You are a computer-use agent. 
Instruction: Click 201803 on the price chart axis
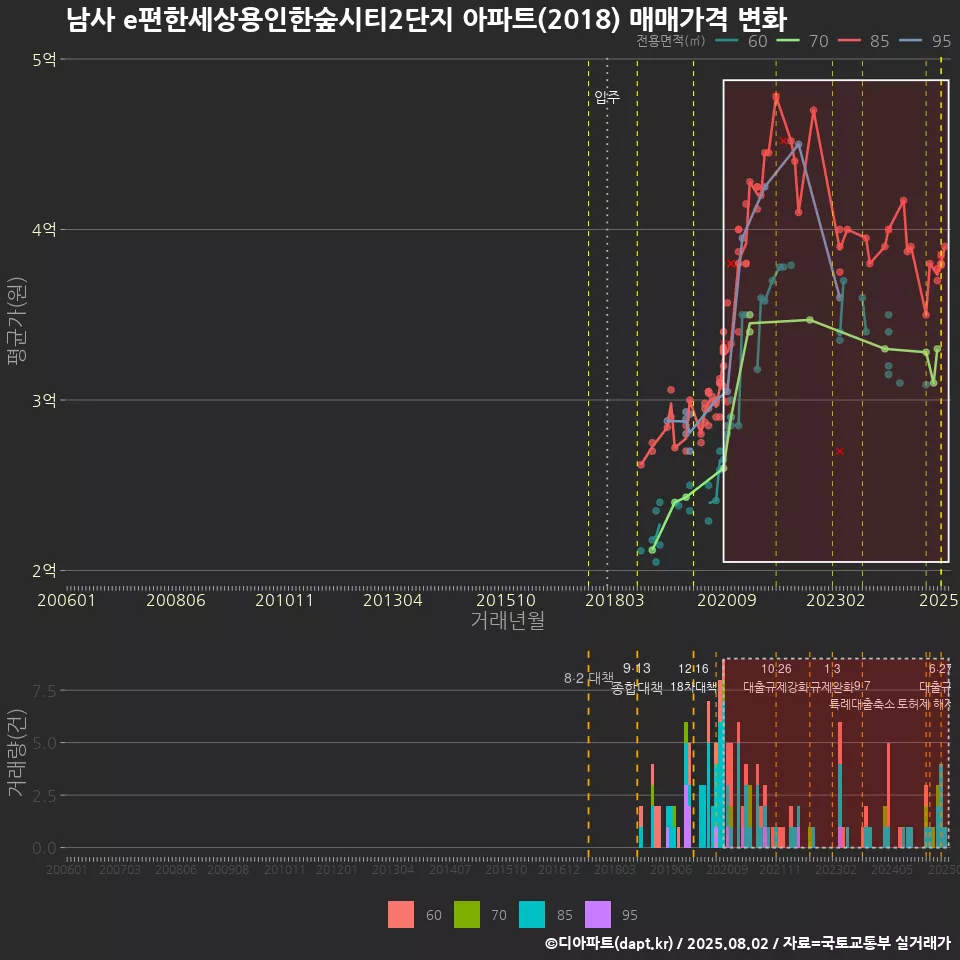[x=615, y=600]
